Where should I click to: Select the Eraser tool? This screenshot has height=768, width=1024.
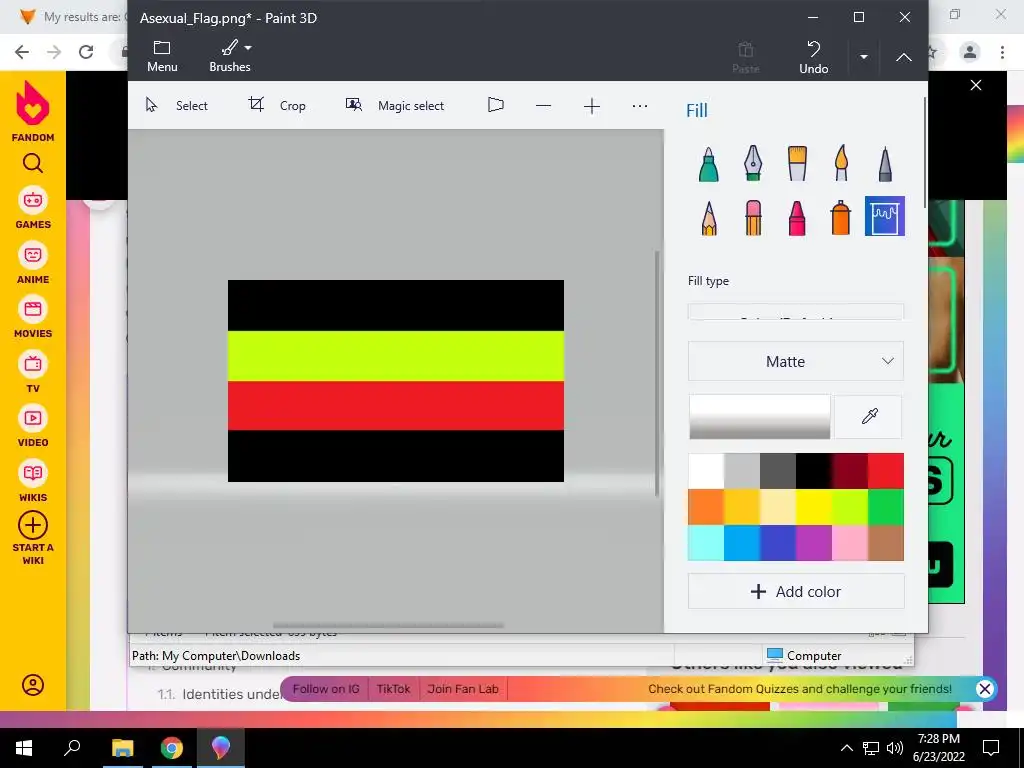(753, 217)
